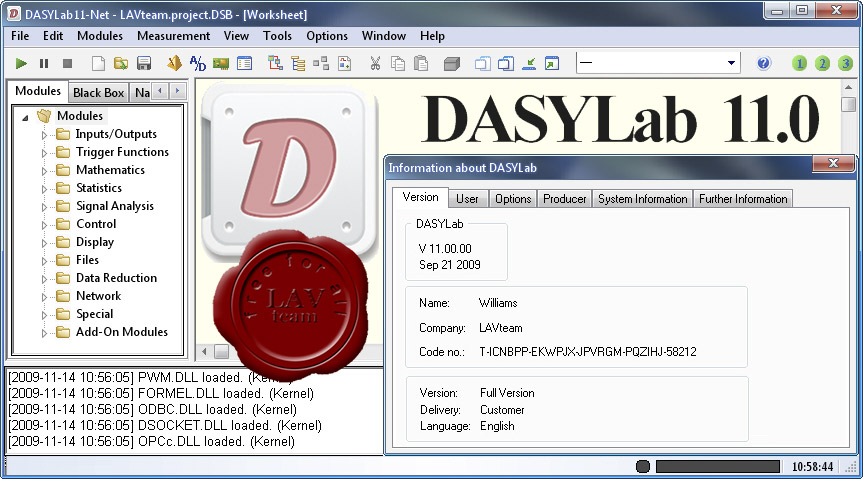Expand the Mathematics folder

[x=44, y=171]
